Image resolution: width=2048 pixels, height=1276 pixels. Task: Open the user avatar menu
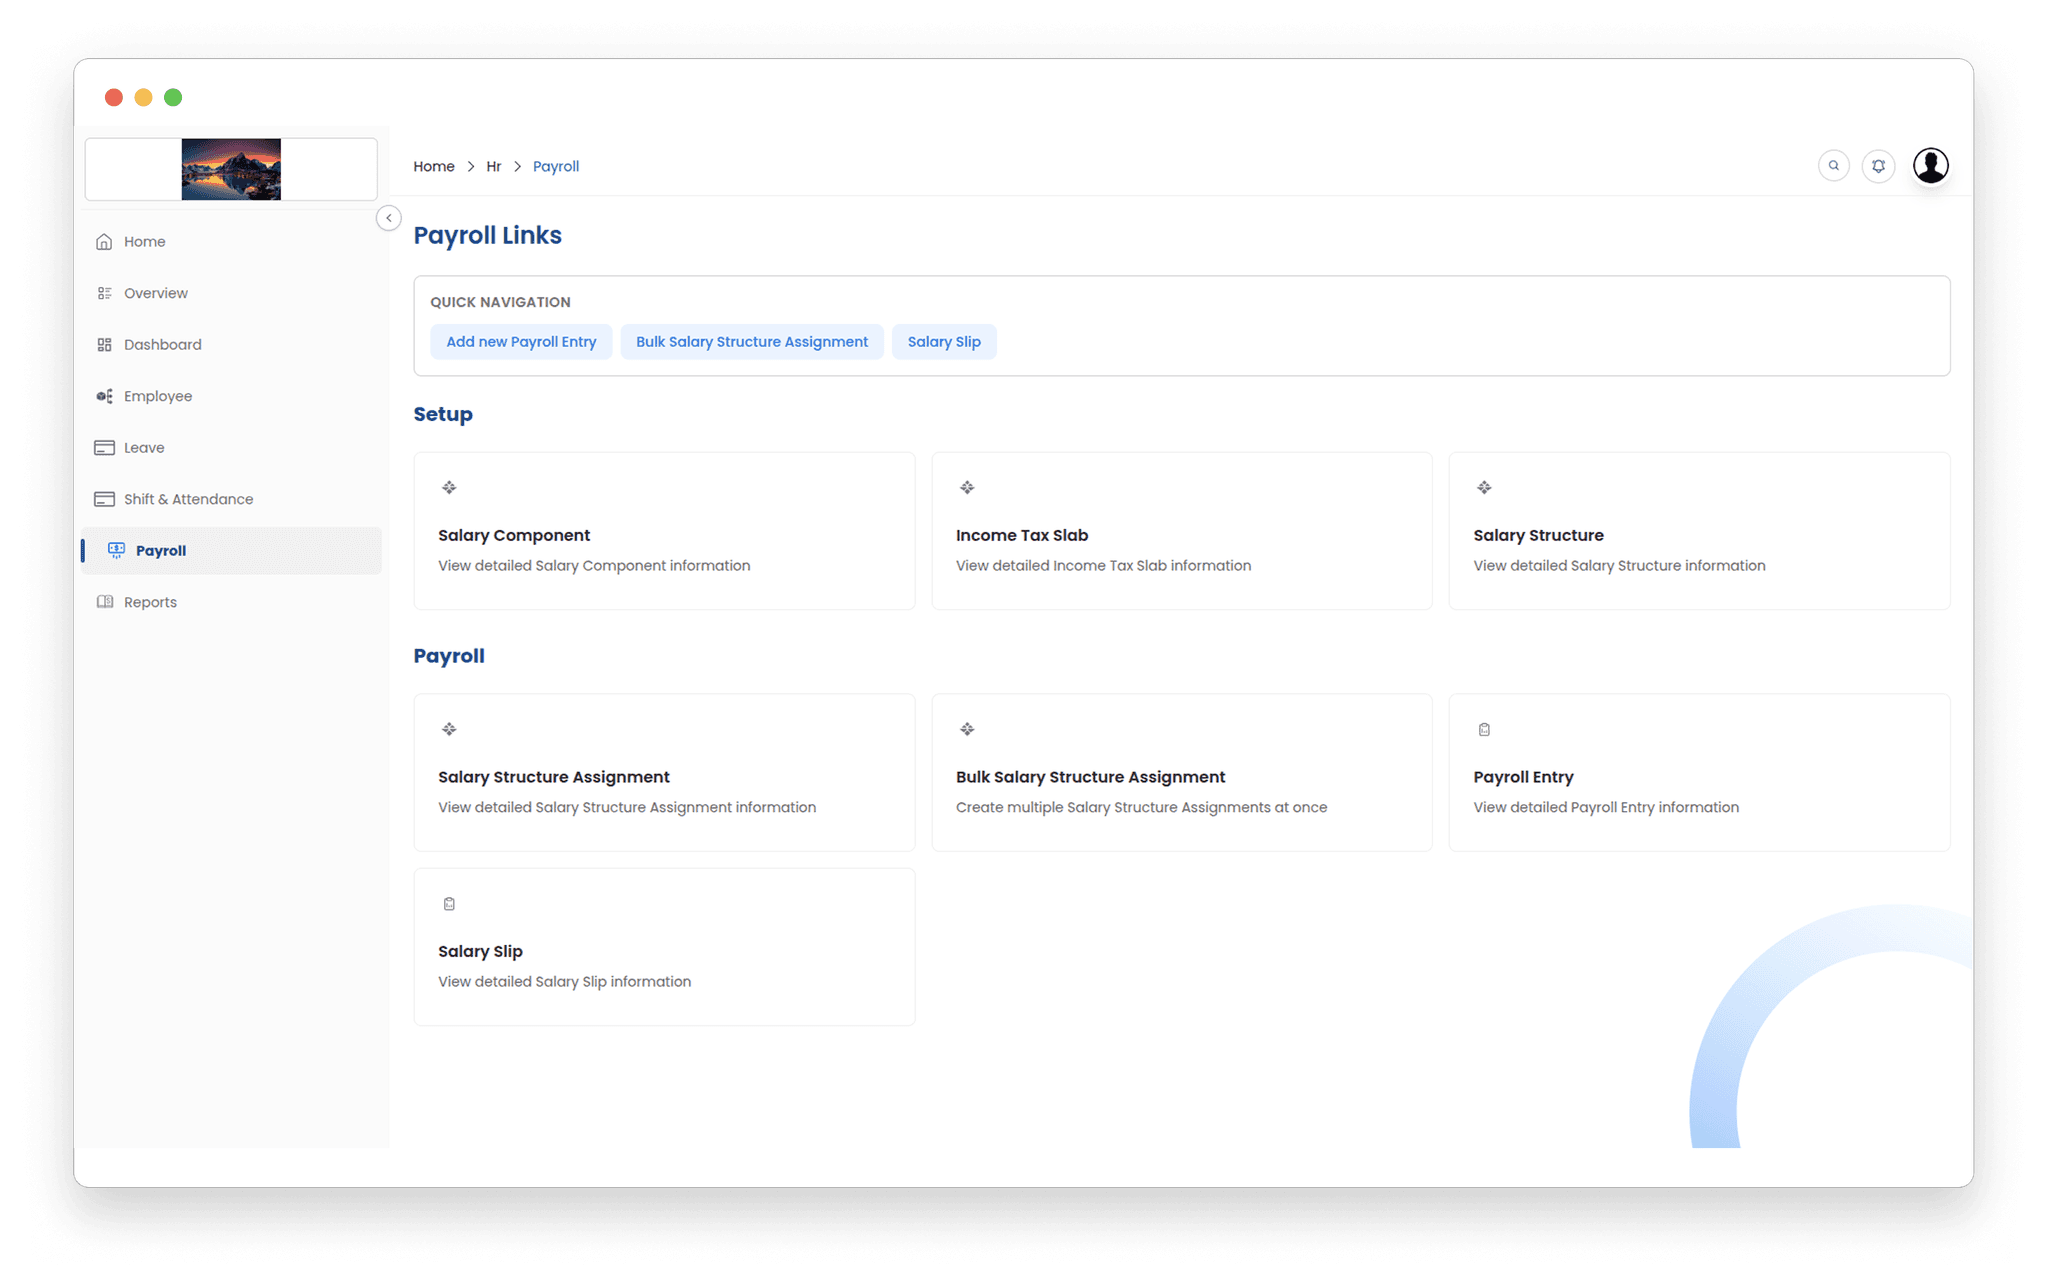1930,165
